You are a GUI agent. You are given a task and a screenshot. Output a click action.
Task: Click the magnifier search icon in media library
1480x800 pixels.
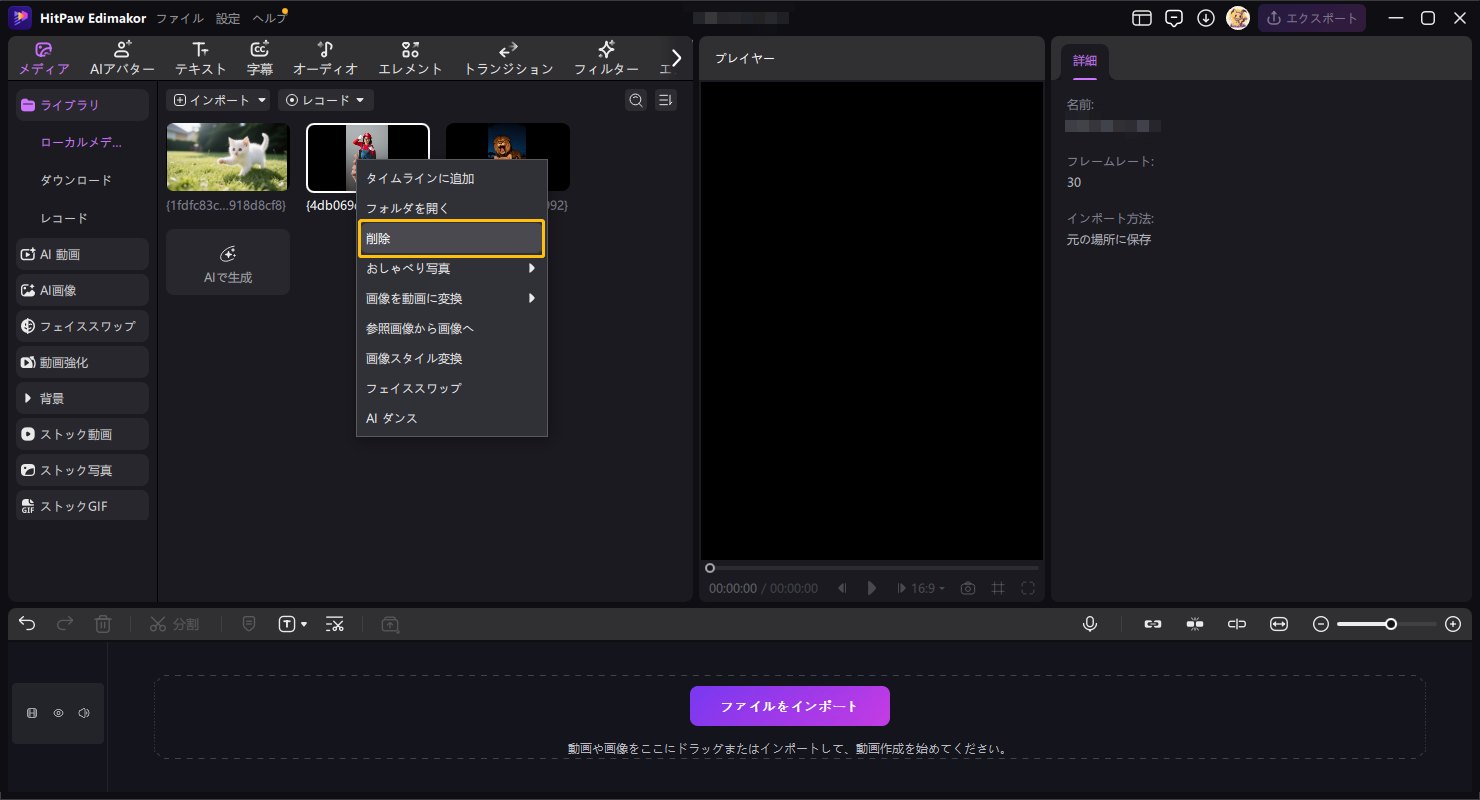[x=635, y=100]
